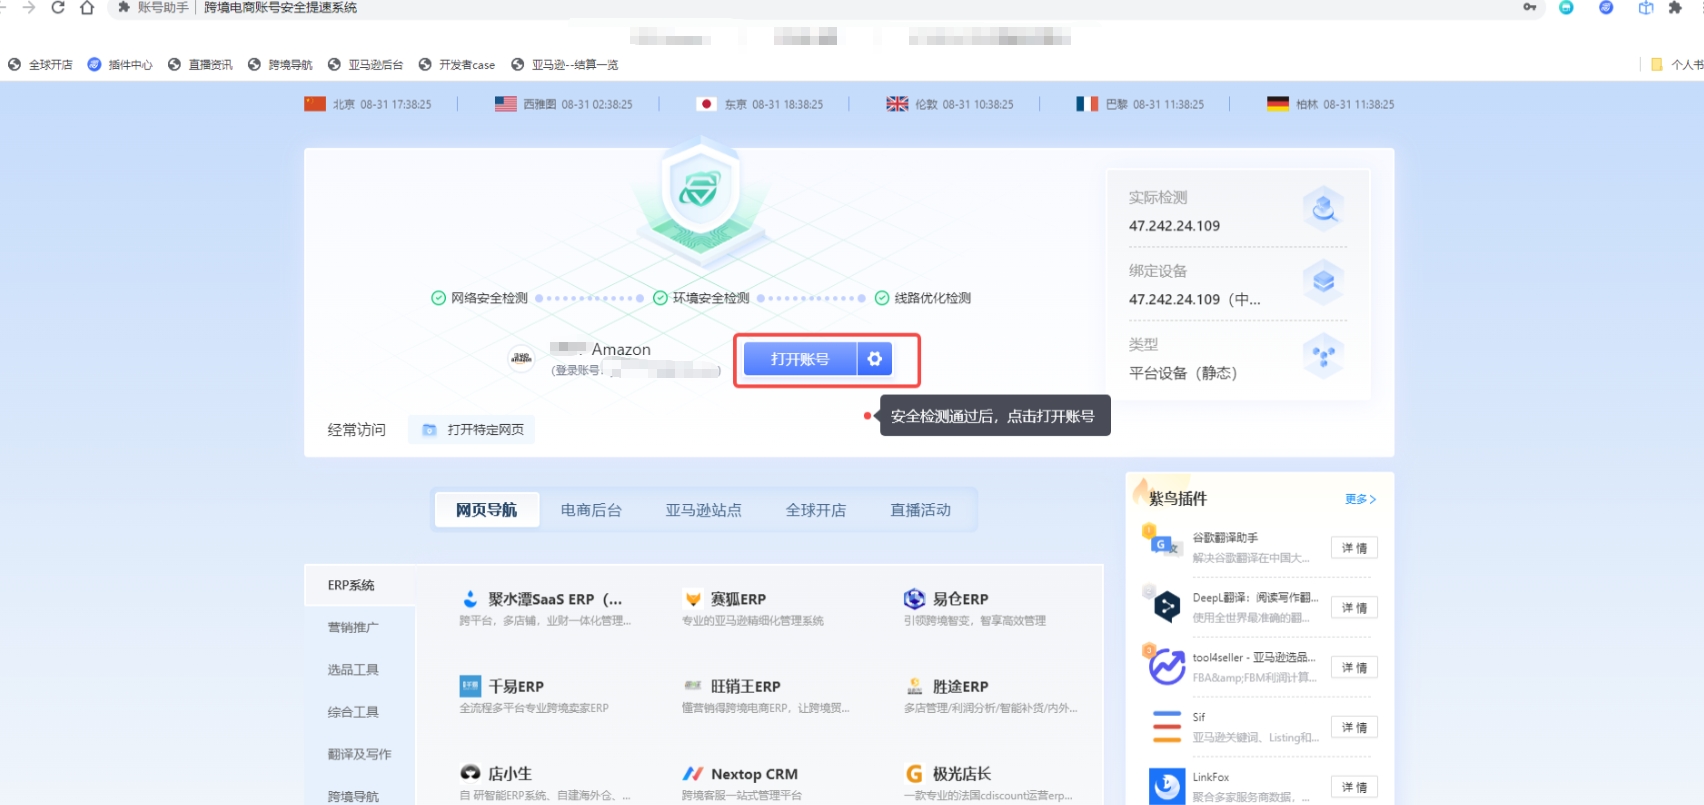Click the Japan flag for 东京 time
1704x805 pixels.
pyautogui.click(x=706, y=104)
